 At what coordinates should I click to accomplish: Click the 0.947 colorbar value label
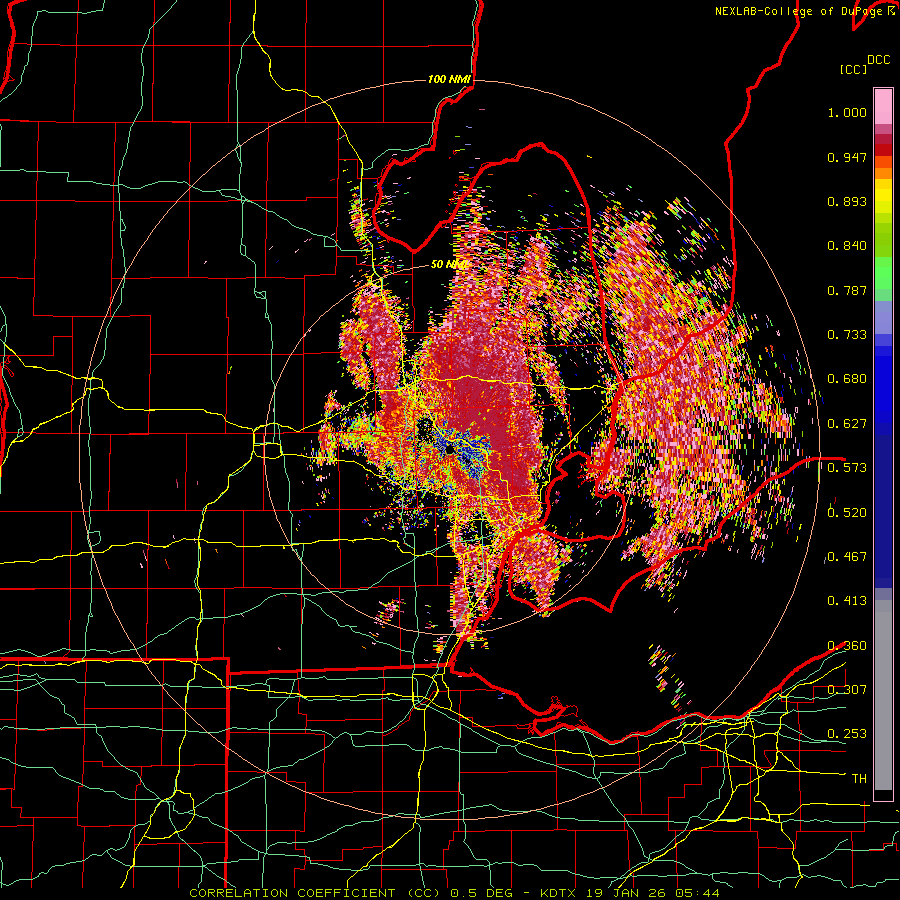tap(847, 157)
